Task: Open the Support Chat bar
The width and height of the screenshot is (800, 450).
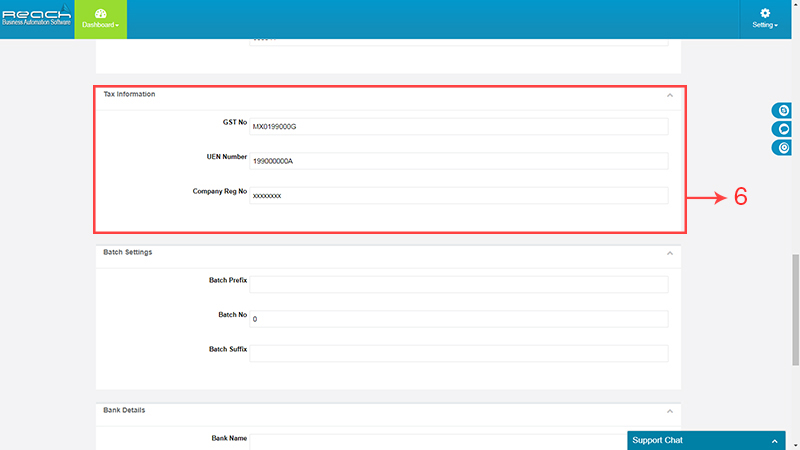Action: point(706,440)
